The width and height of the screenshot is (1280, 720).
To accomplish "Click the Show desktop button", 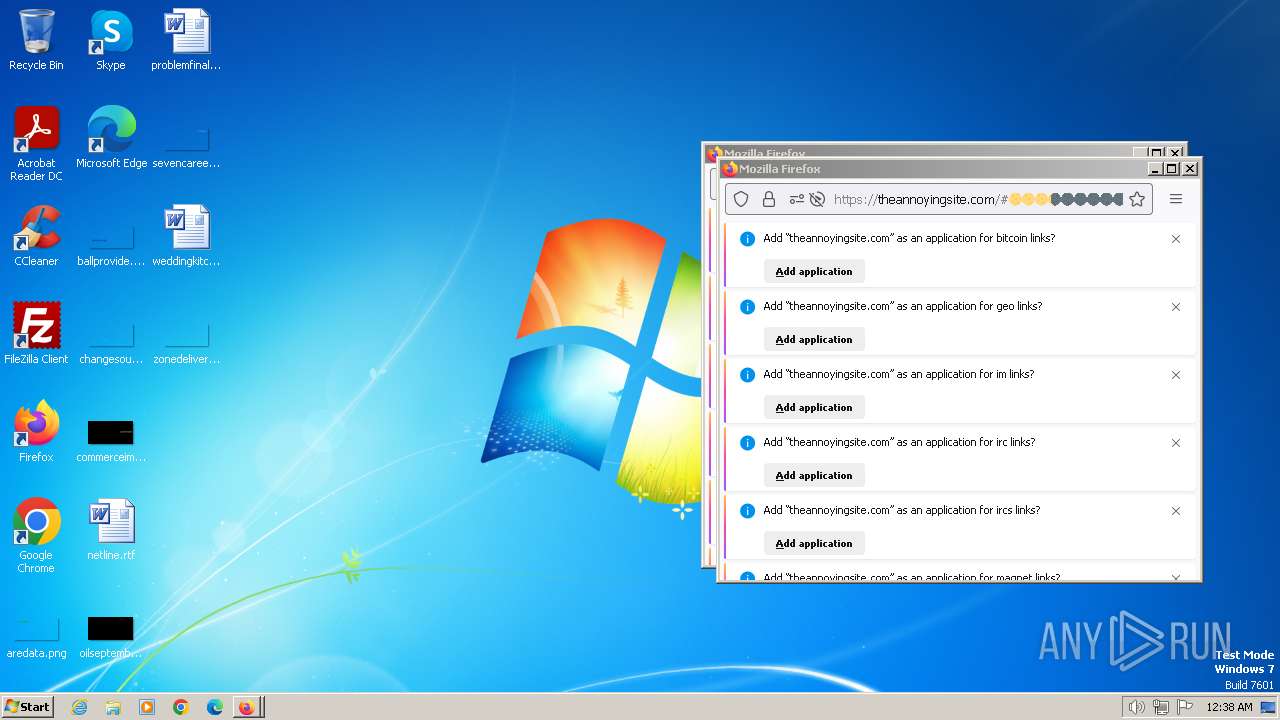I will (1268, 707).
